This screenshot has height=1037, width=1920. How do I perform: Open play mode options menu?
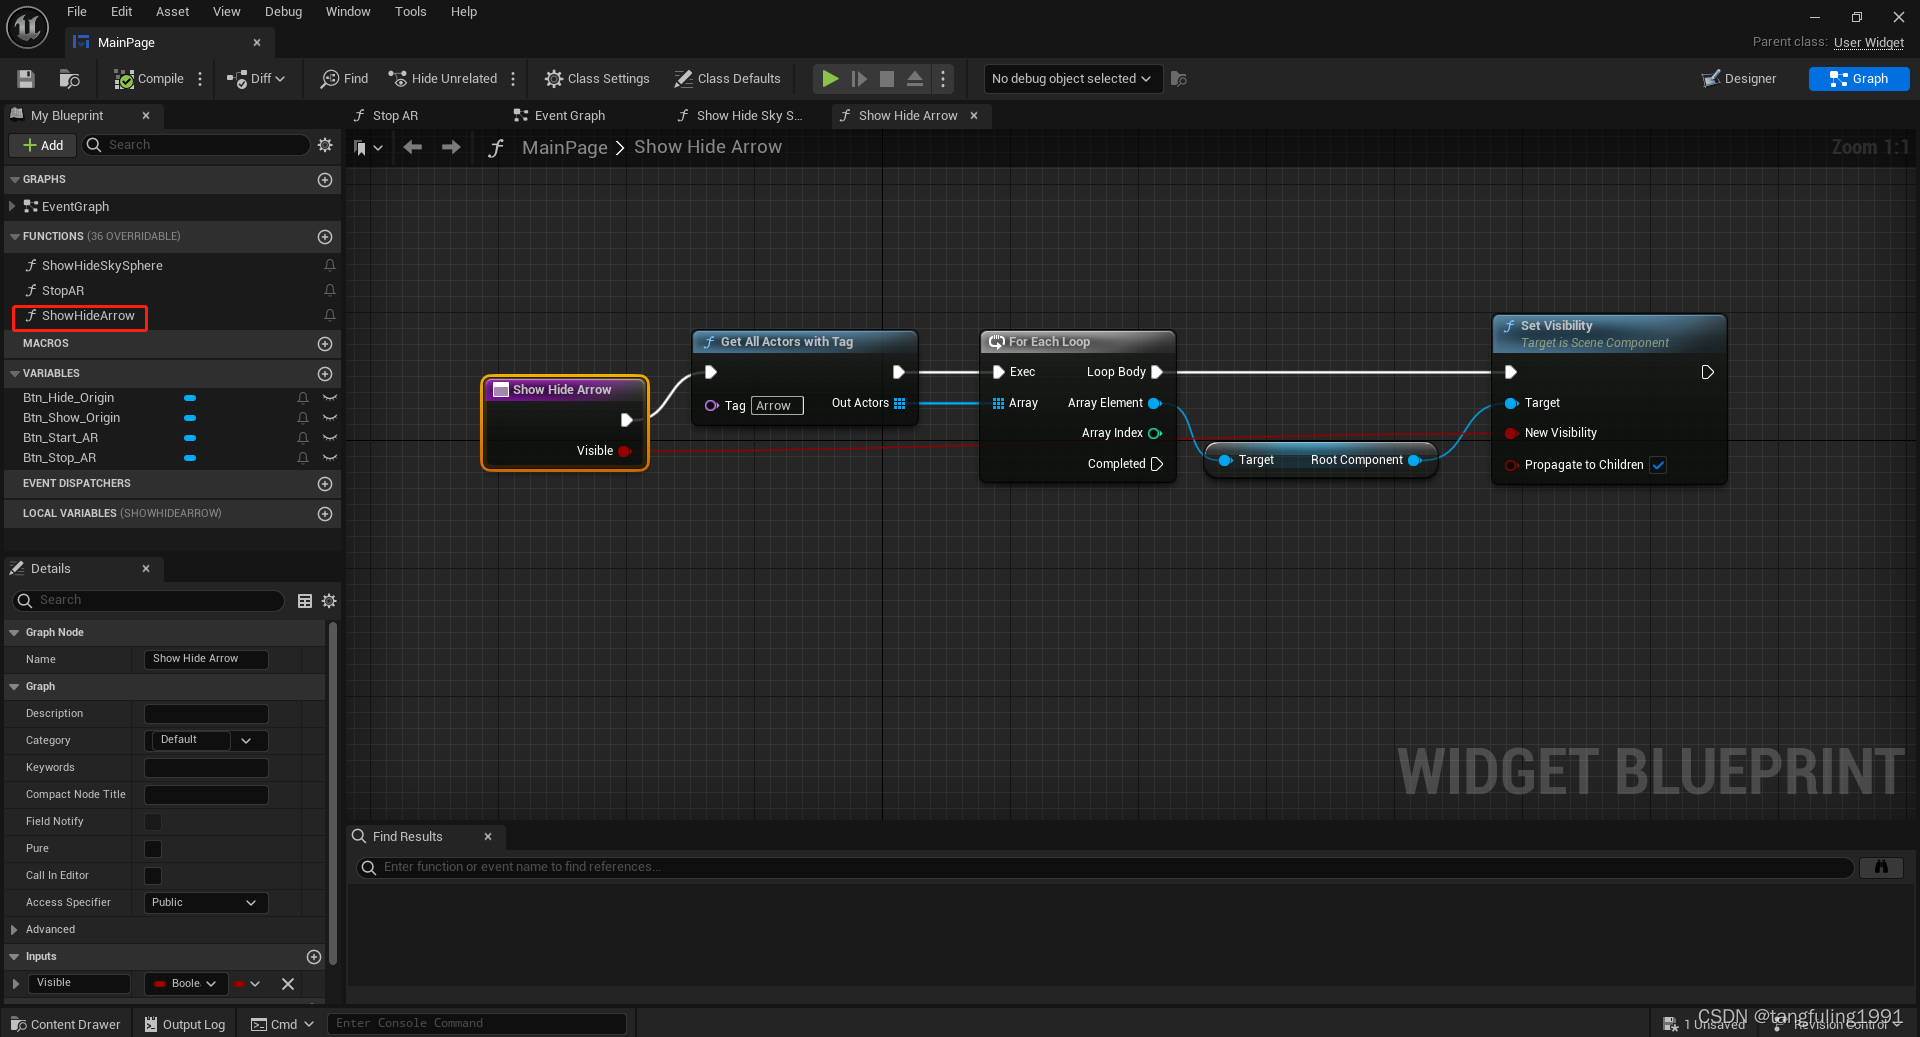click(x=943, y=79)
